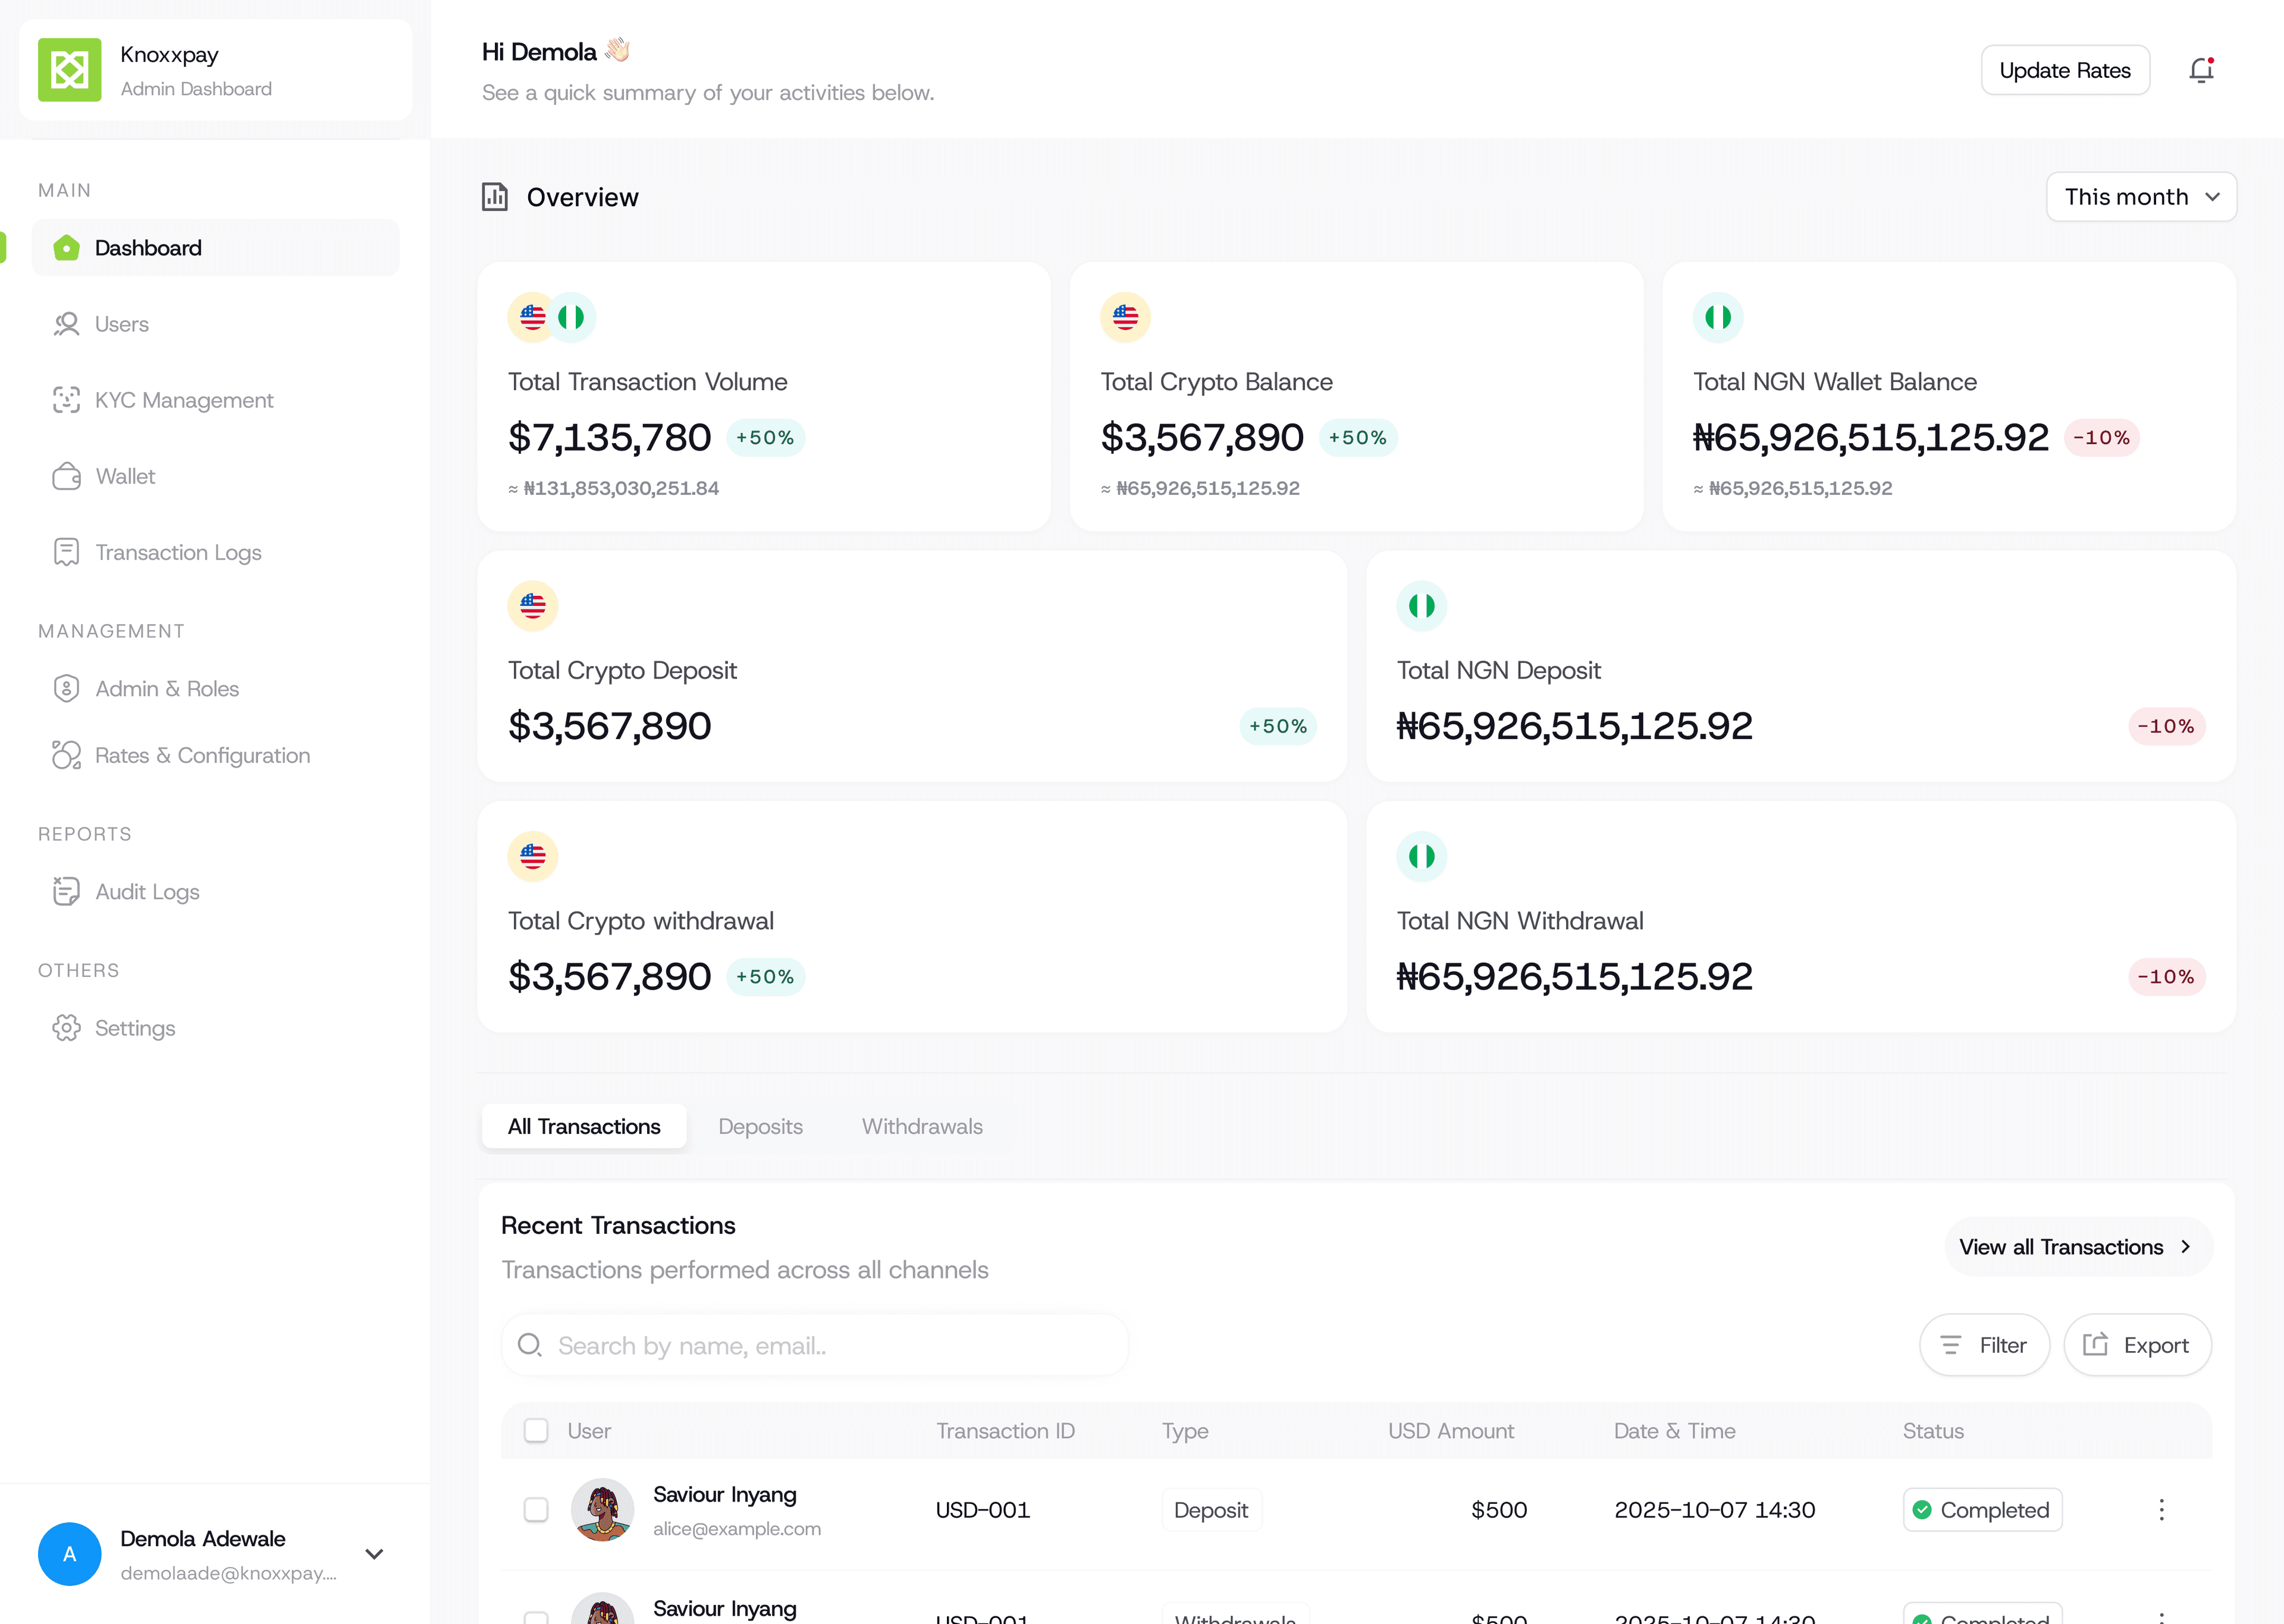The width and height of the screenshot is (2284, 1624).
Task: Click Nigeria flag on Total NGN Withdrawal card
Action: (x=1421, y=856)
